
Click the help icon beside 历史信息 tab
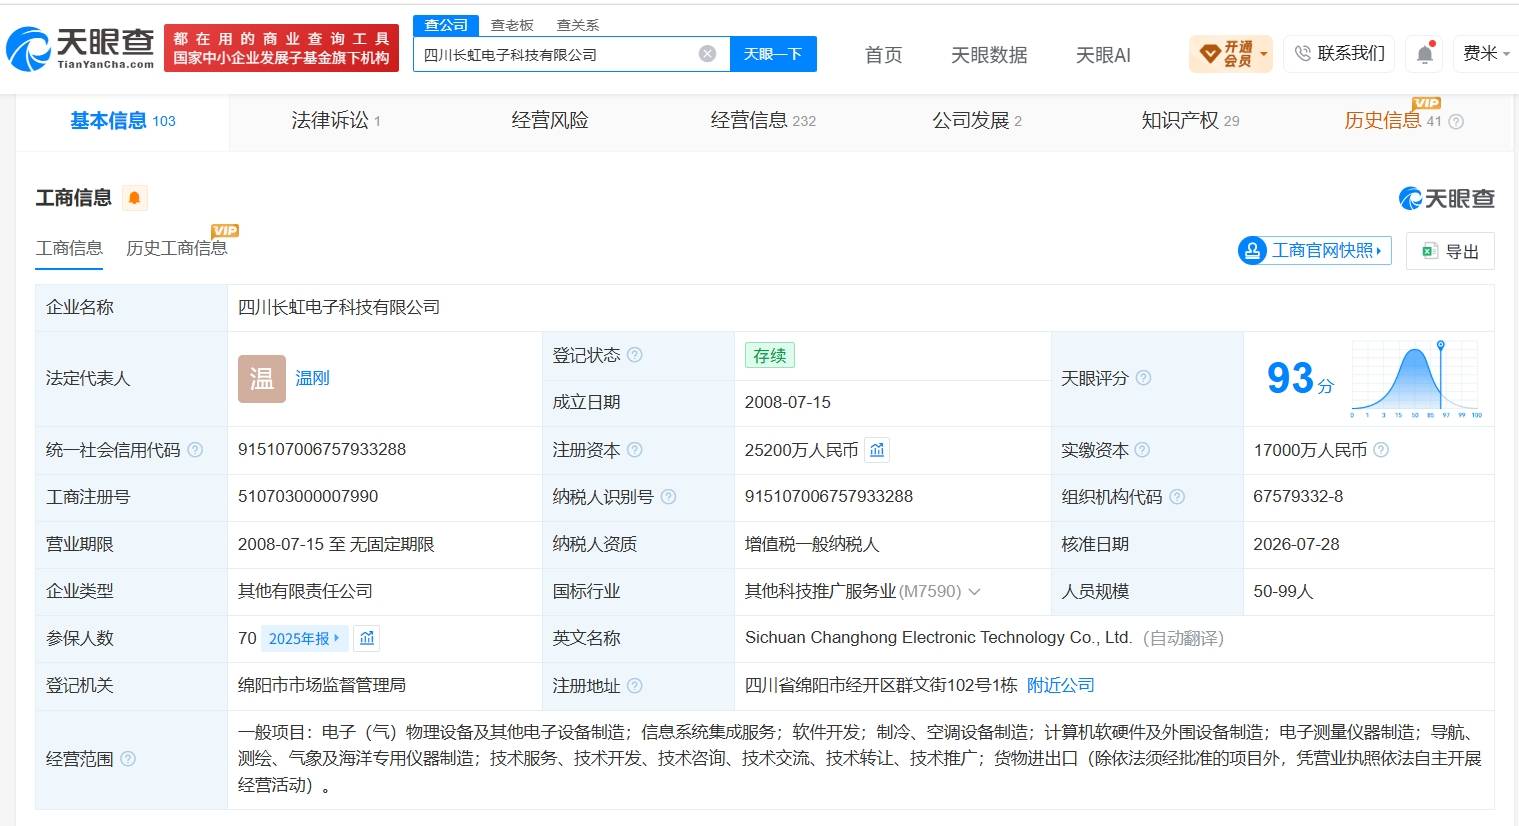[x=1456, y=122]
